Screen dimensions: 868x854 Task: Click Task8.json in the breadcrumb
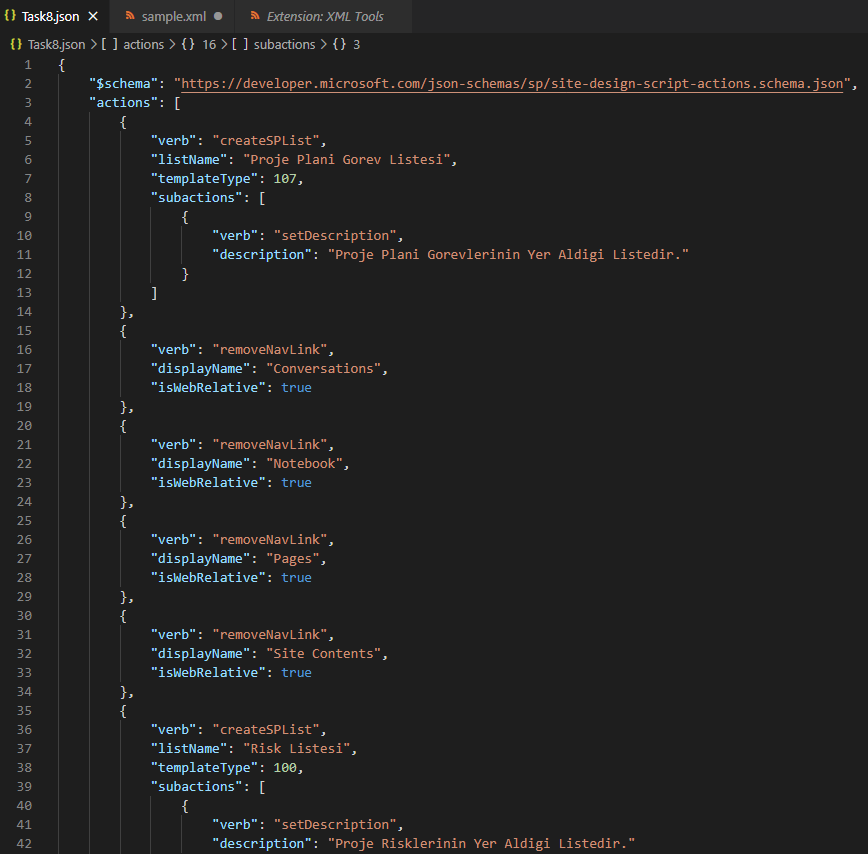coord(56,44)
